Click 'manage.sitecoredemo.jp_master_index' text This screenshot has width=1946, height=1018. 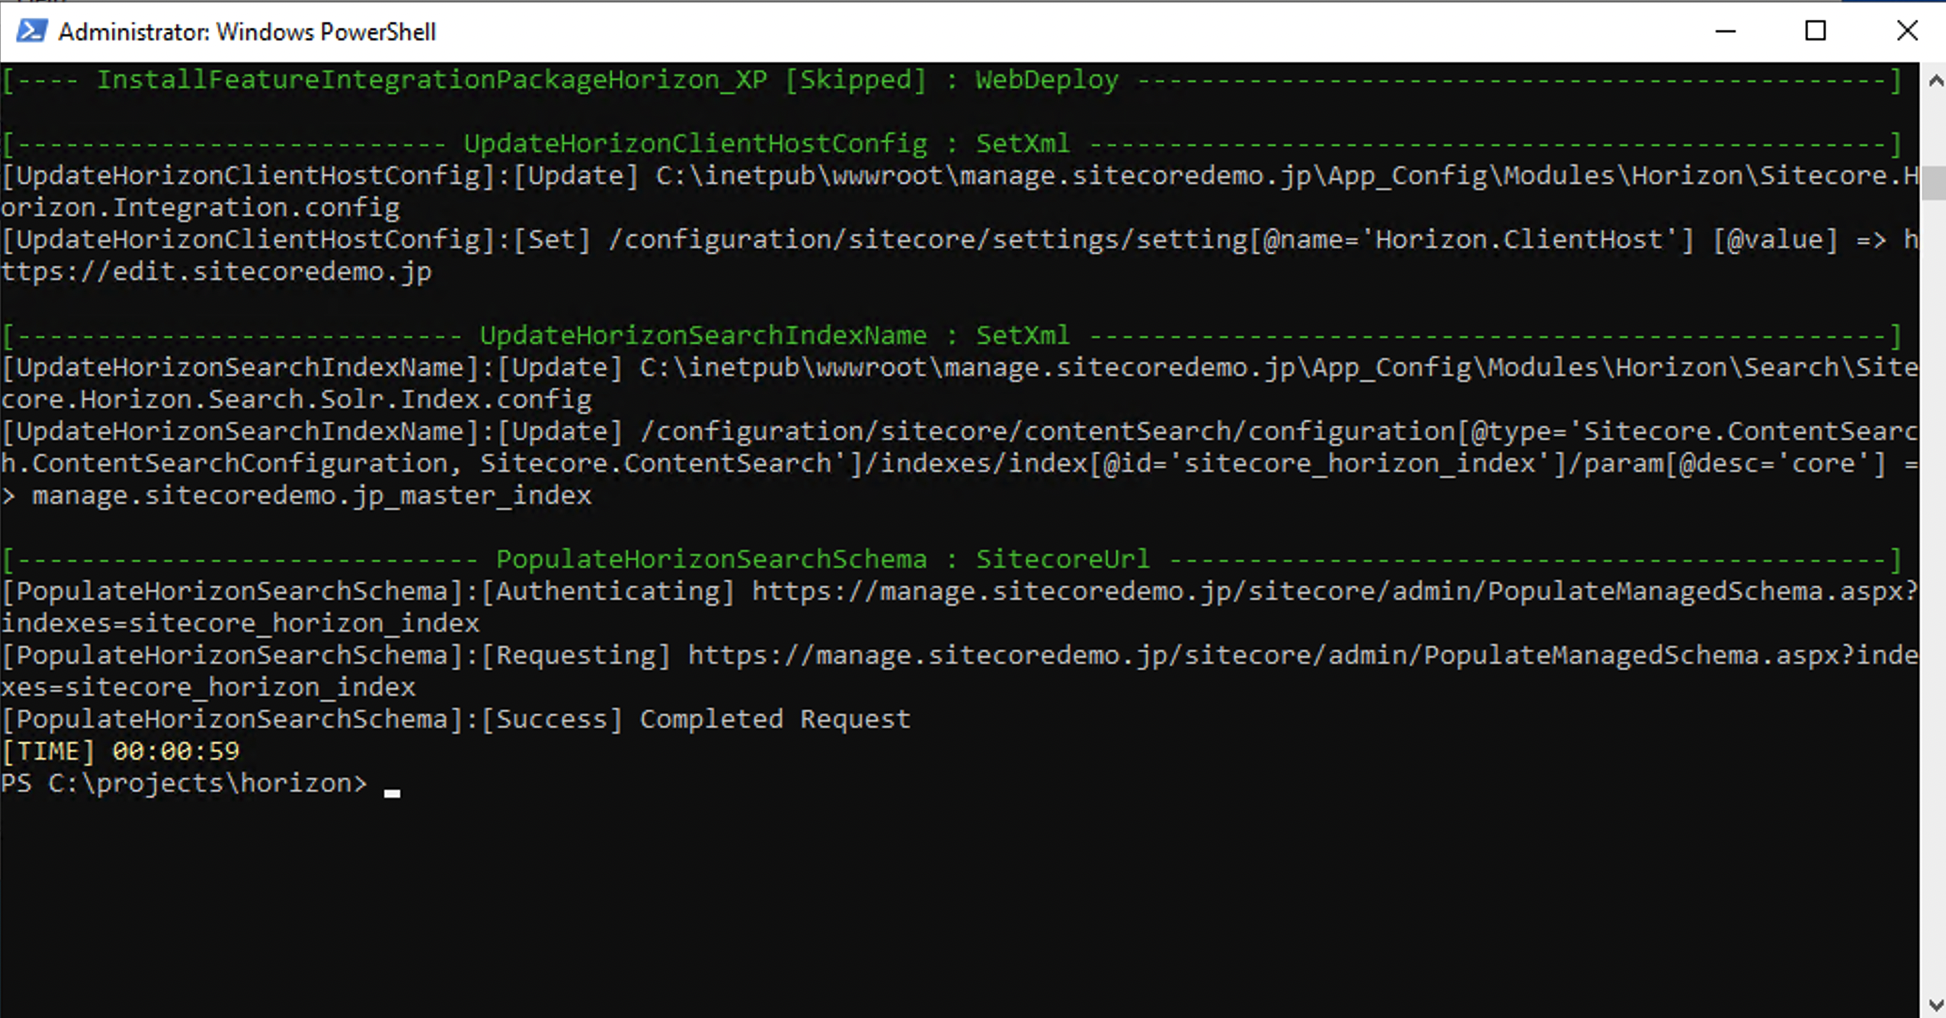pyautogui.click(x=312, y=496)
